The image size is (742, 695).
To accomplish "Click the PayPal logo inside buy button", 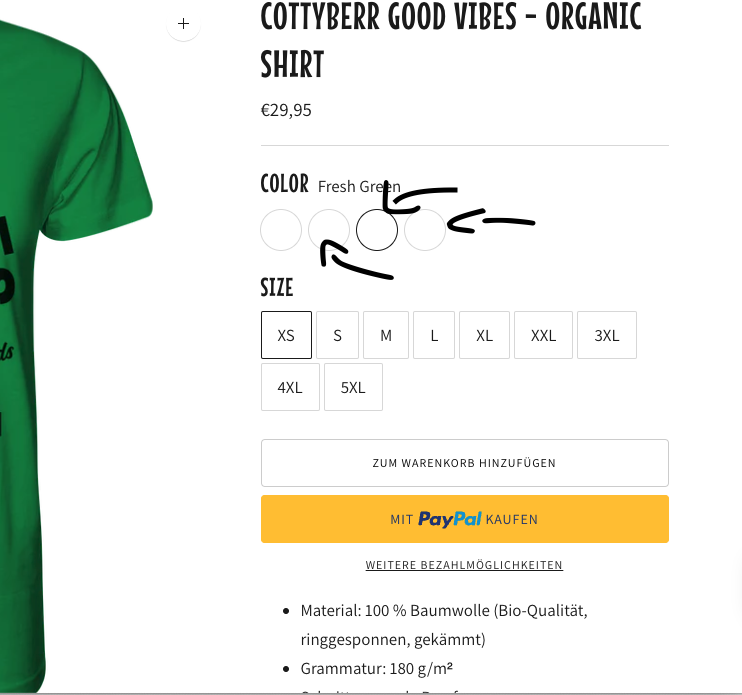I will [450, 519].
